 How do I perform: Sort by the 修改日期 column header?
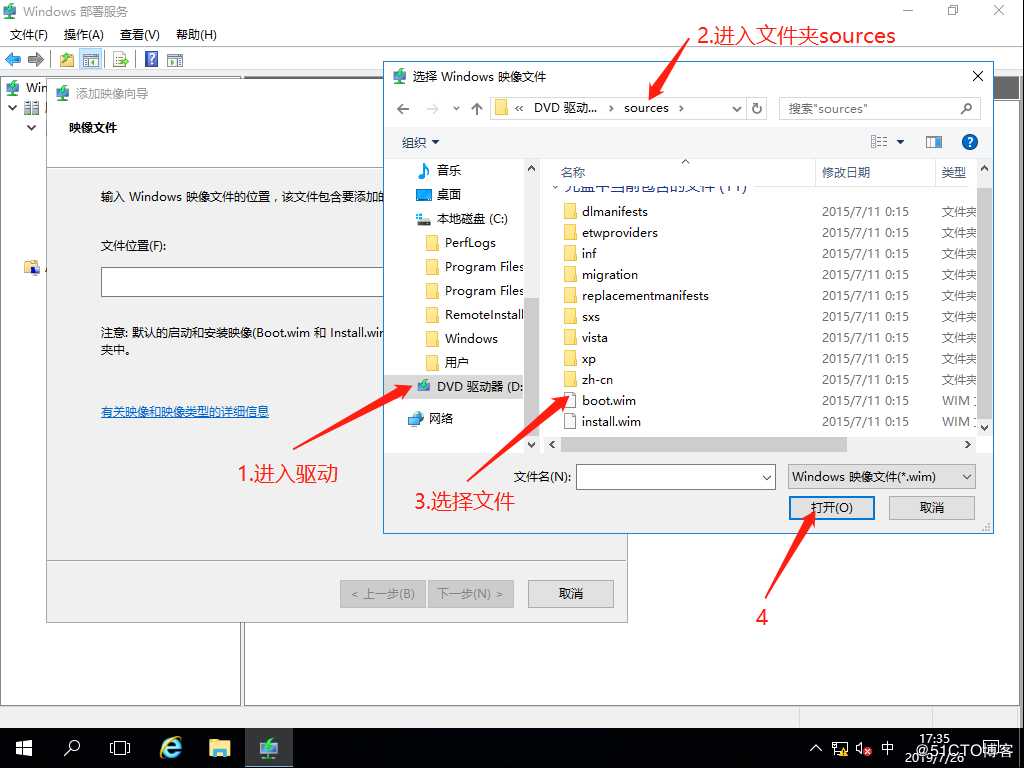pos(846,172)
